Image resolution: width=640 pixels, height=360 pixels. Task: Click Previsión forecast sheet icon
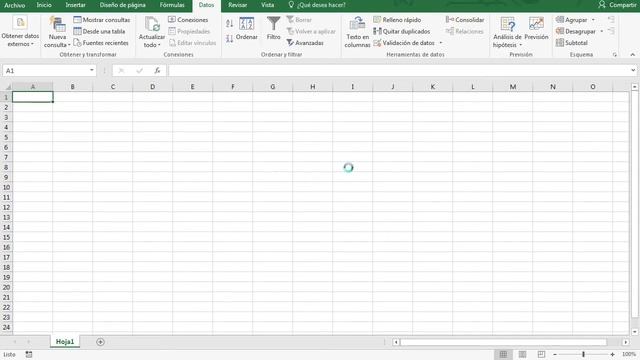pyautogui.click(x=536, y=24)
